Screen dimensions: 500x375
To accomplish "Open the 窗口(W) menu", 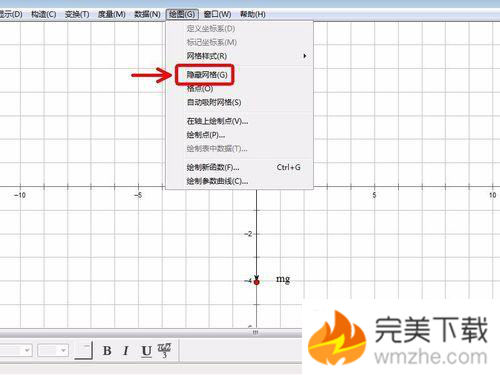I will pos(217,14).
